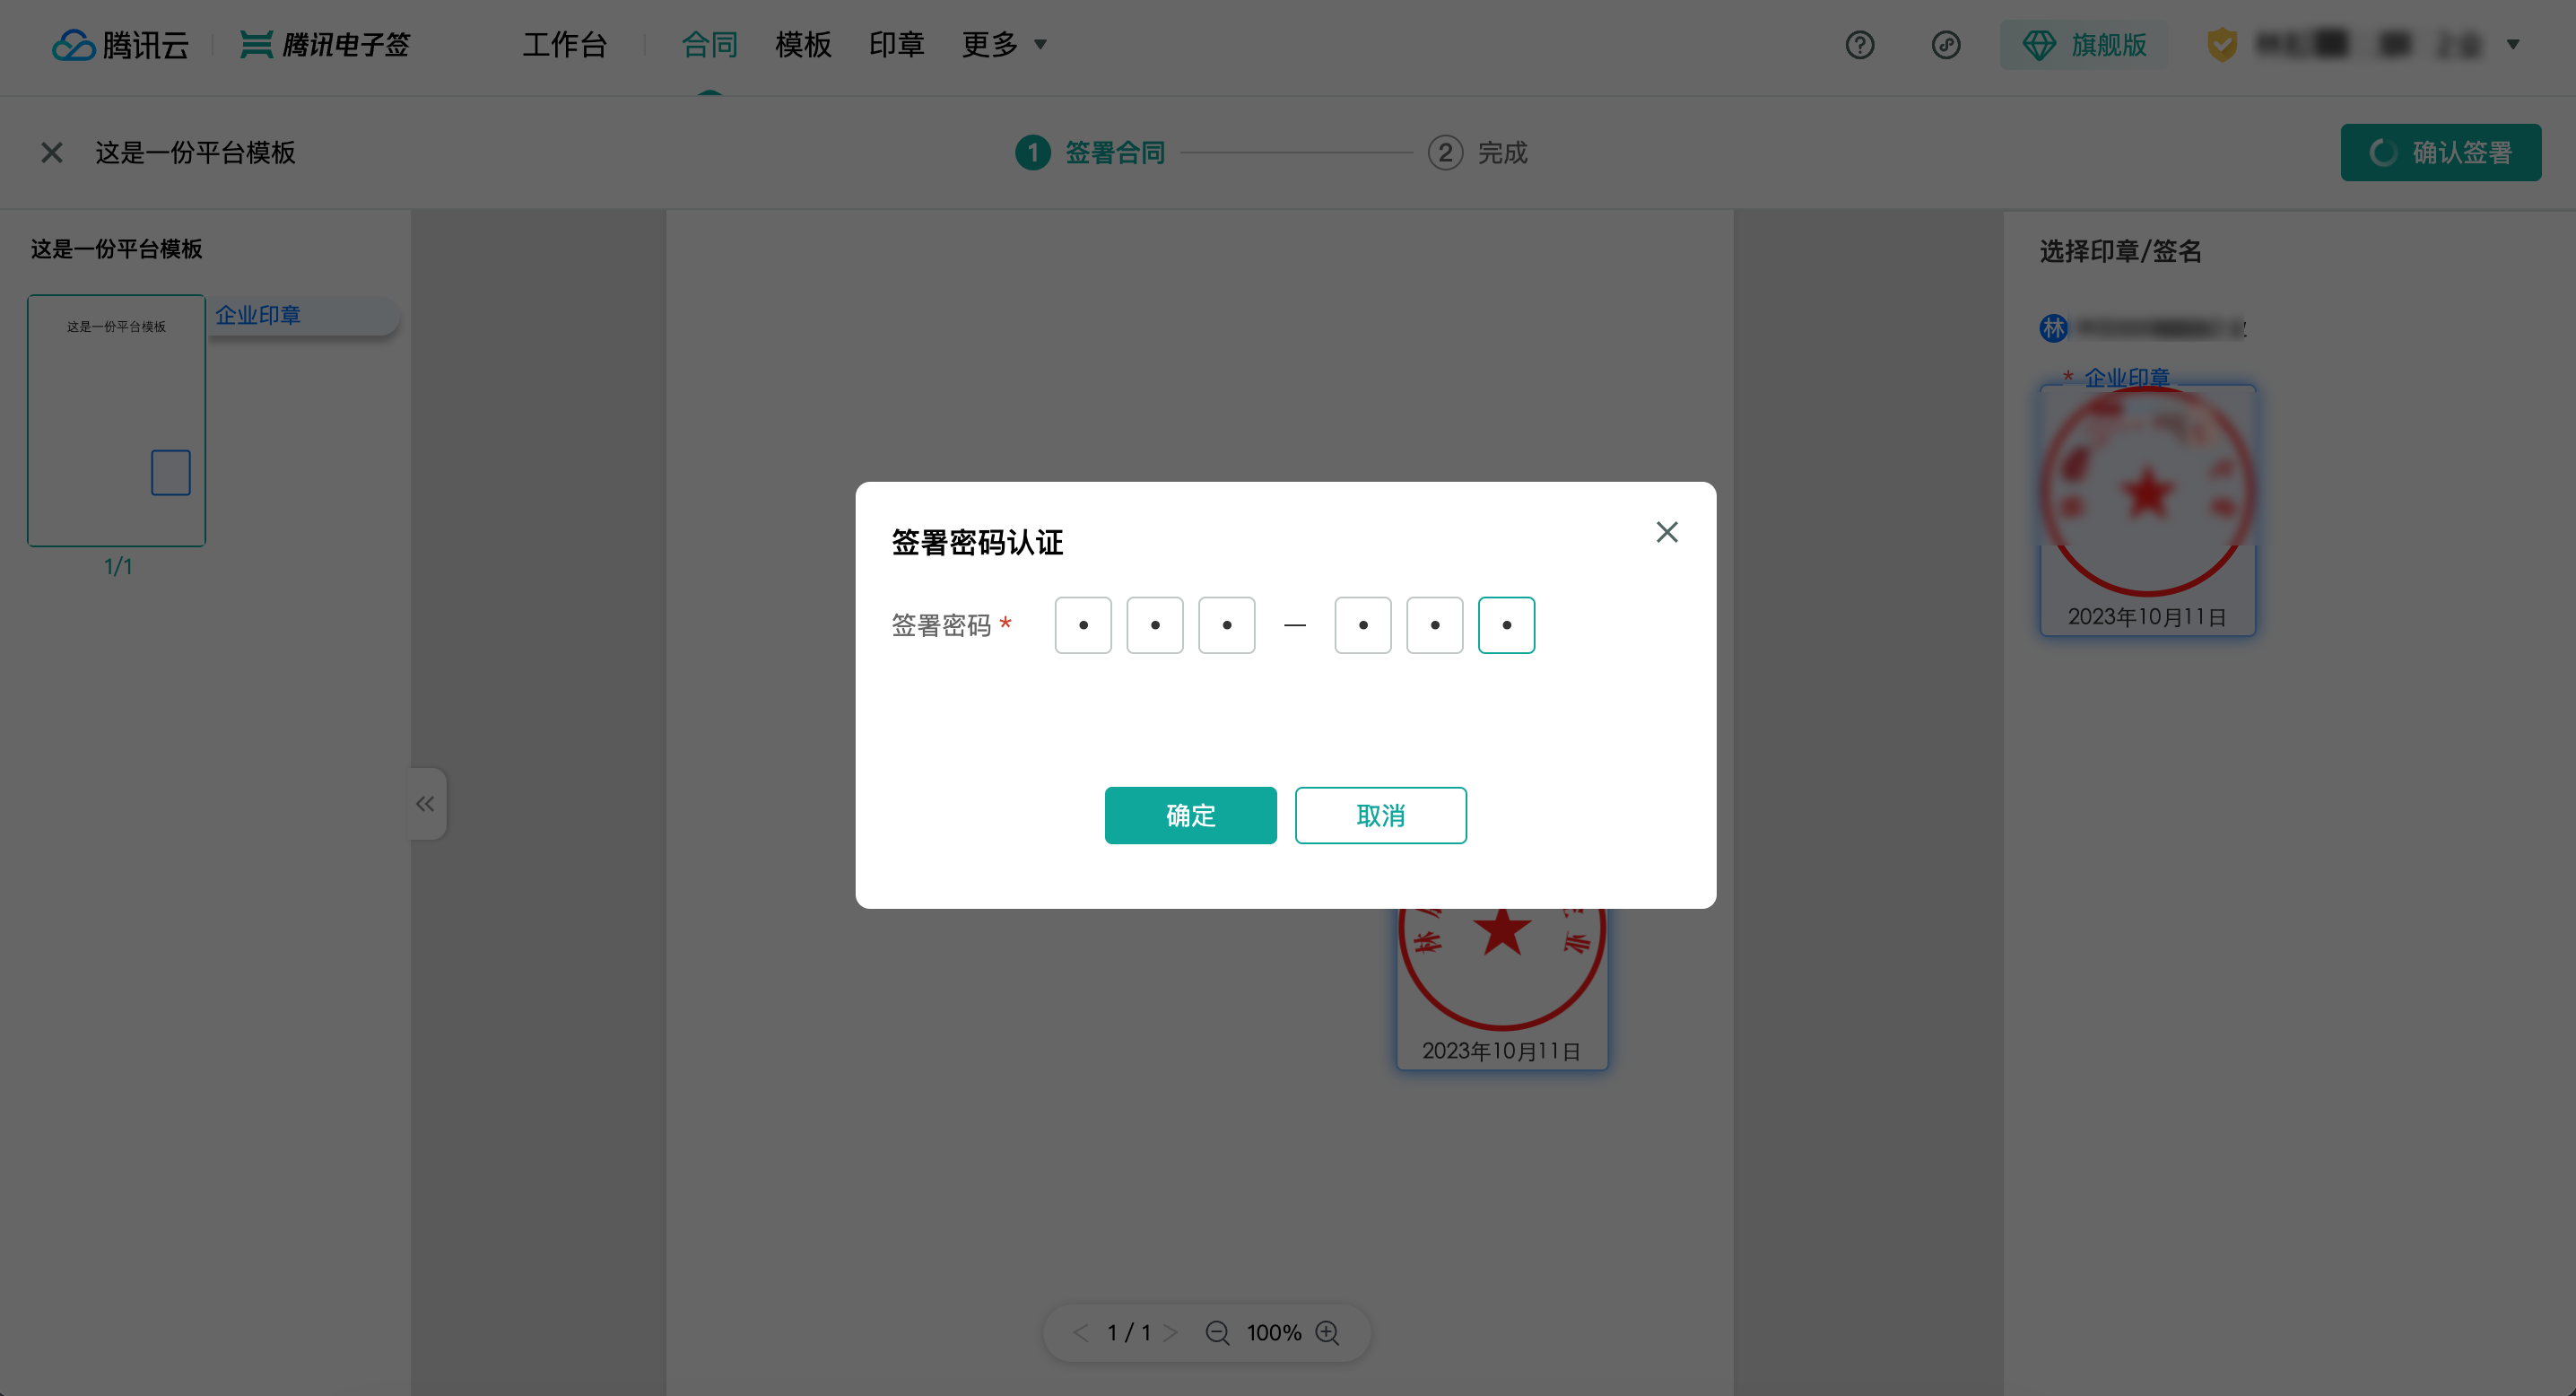
Task: Click the zoom out magnifier icon
Action: (x=1217, y=1332)
